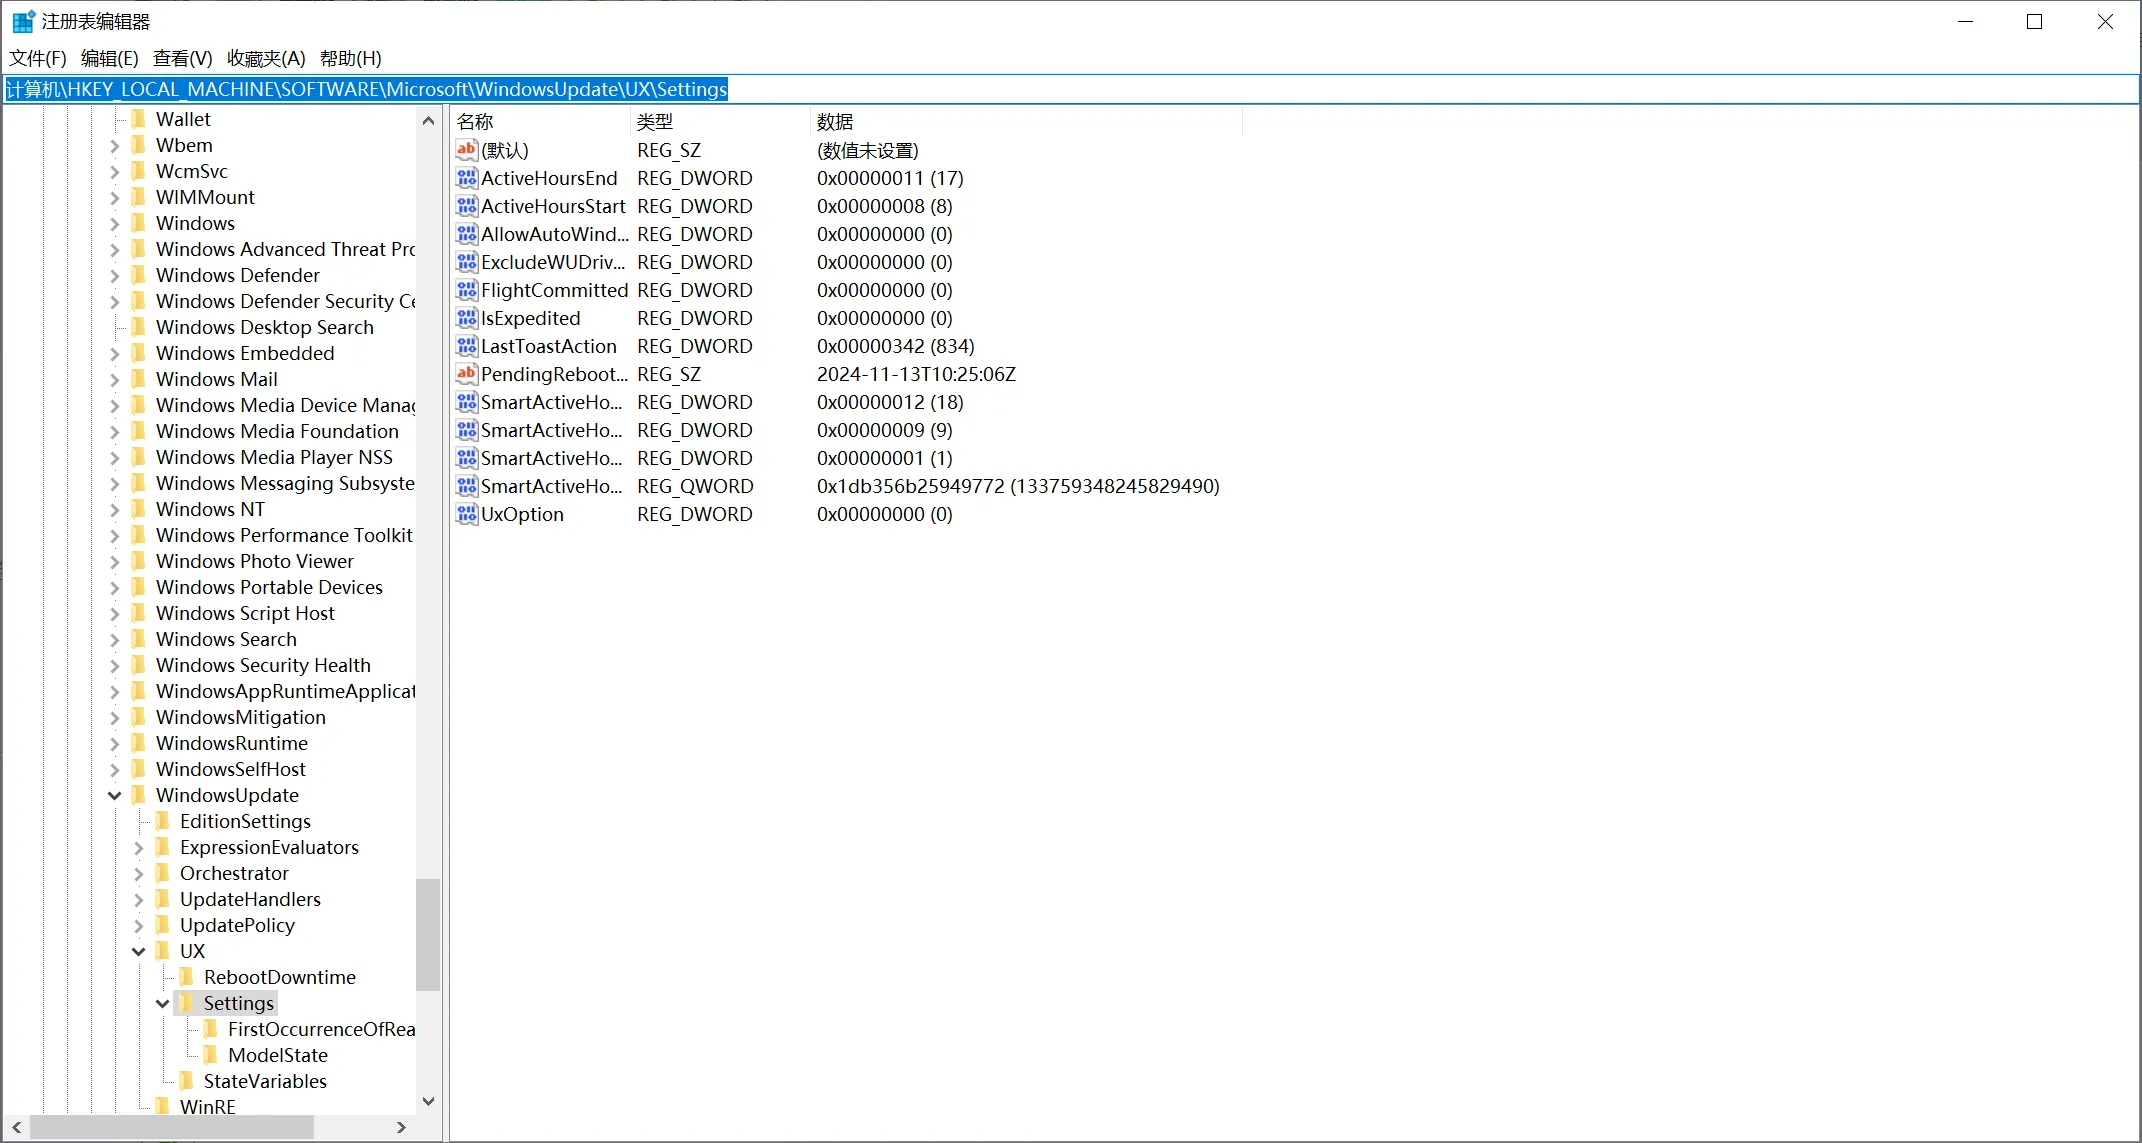The image size is (2142, 1143).
Task: Select the WindowsMitigation tree item
Action: click(x=240, y=717)
